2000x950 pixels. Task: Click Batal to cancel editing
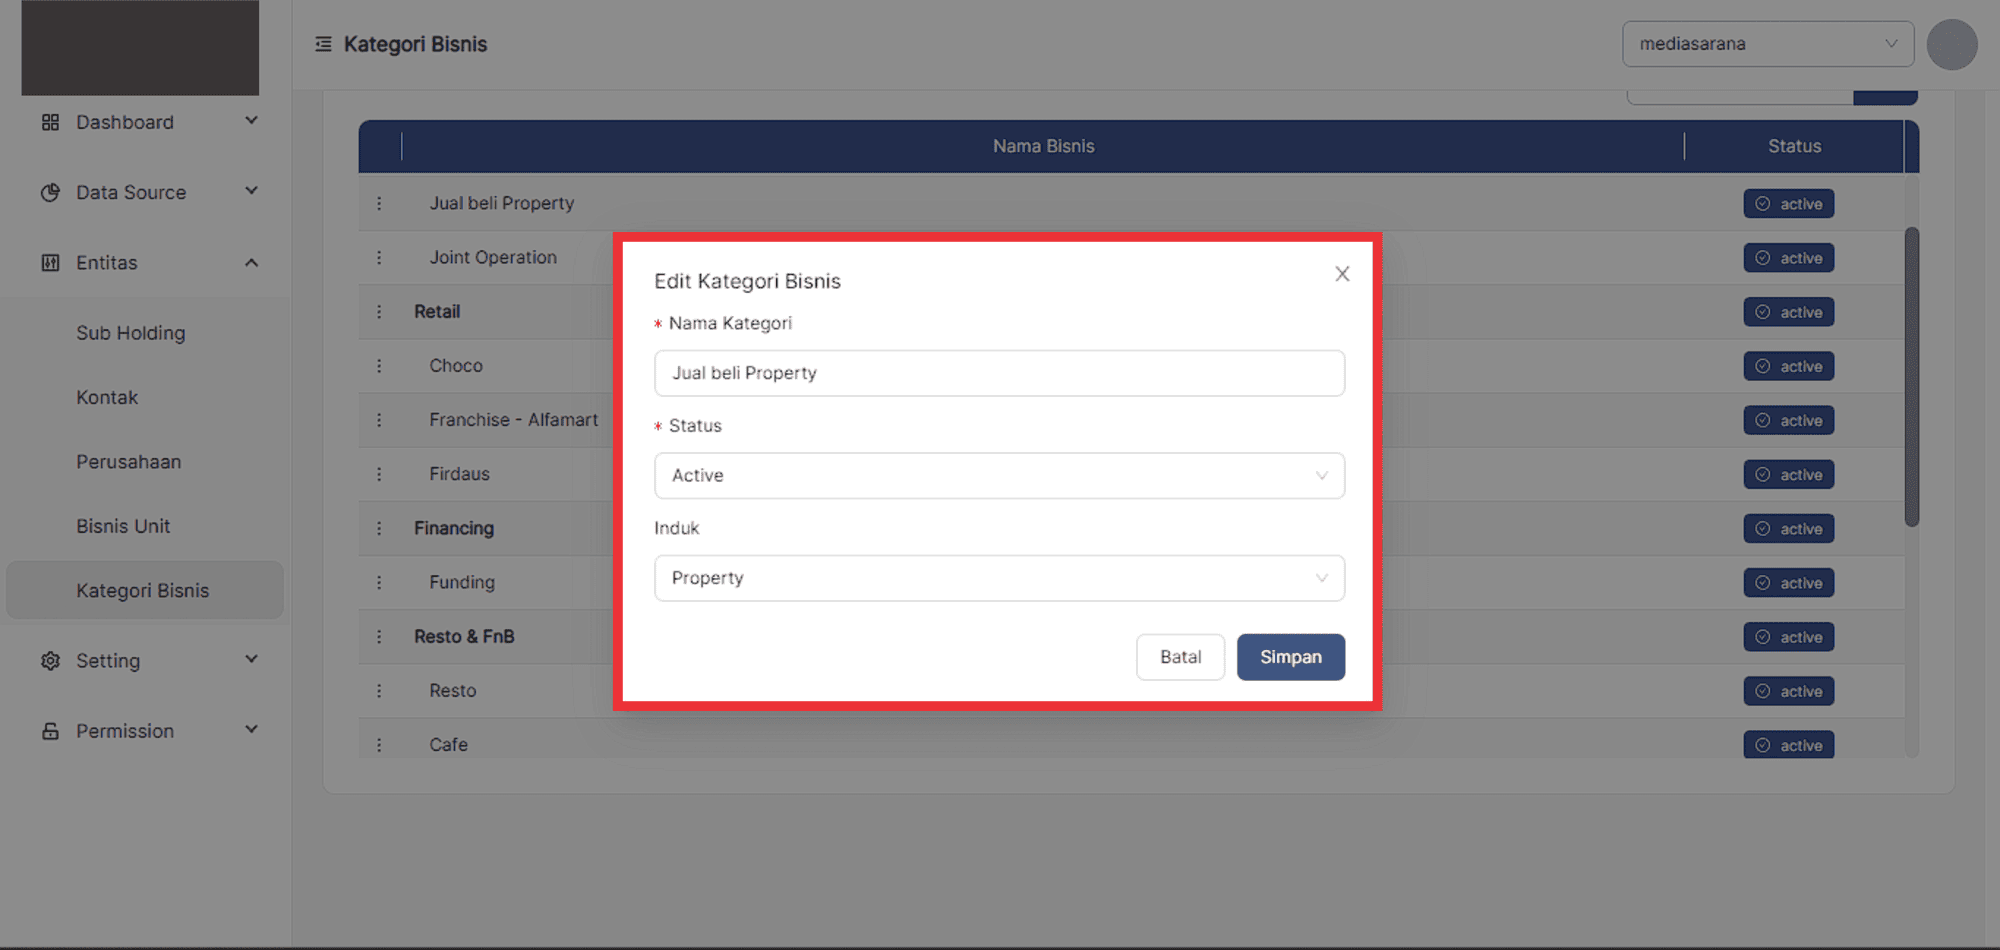click(x=1180, y=657)
